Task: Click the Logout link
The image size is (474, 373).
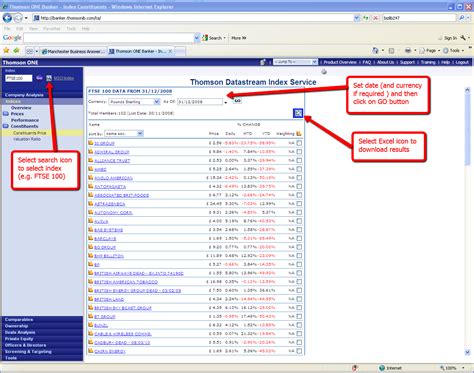Action: pyautogui.click(x=462, y=62)
